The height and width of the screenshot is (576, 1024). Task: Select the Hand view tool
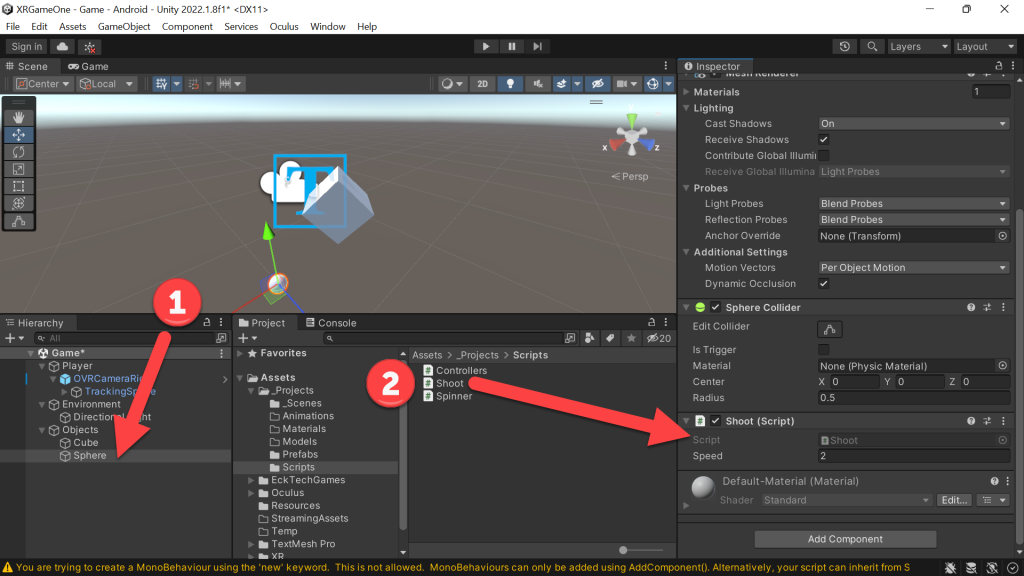pos(18,118)
